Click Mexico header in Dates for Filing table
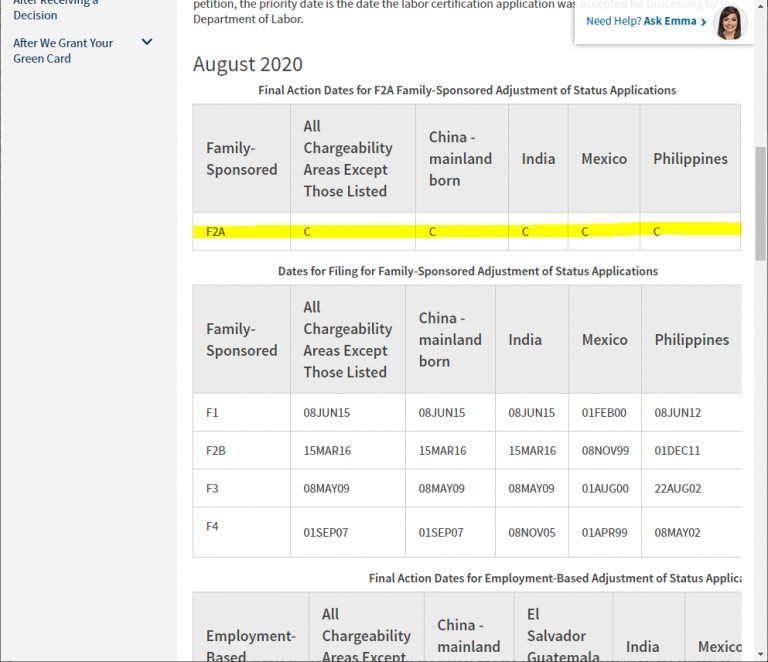Screen dimensions: 768x662 pos(604,339)
